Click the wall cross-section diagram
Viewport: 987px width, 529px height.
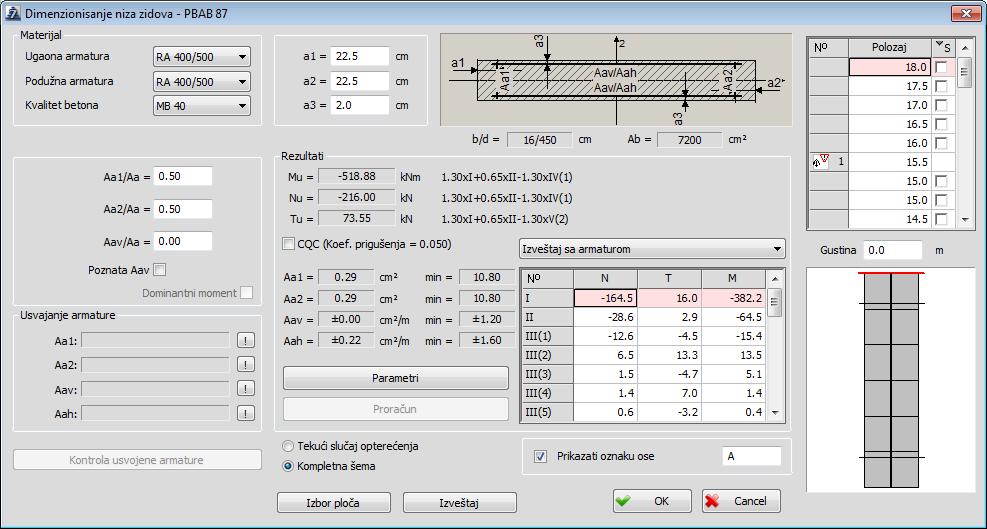[616, 80]
